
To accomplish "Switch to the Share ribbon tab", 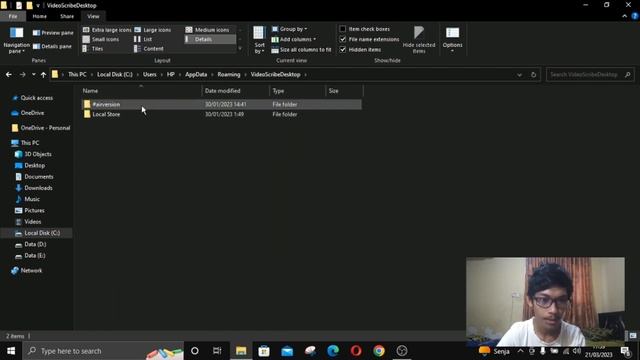I will (67, 16).
